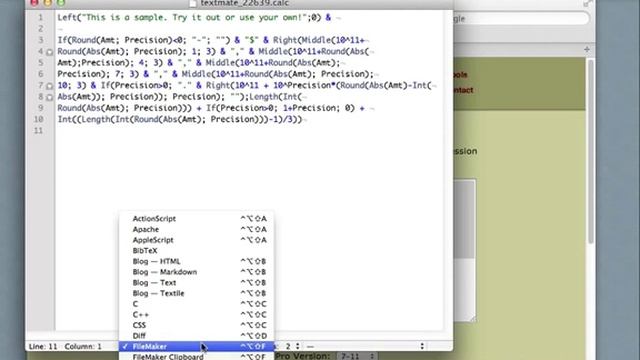Switch language to CSS

pyautogui.click(x=196, y=325)
